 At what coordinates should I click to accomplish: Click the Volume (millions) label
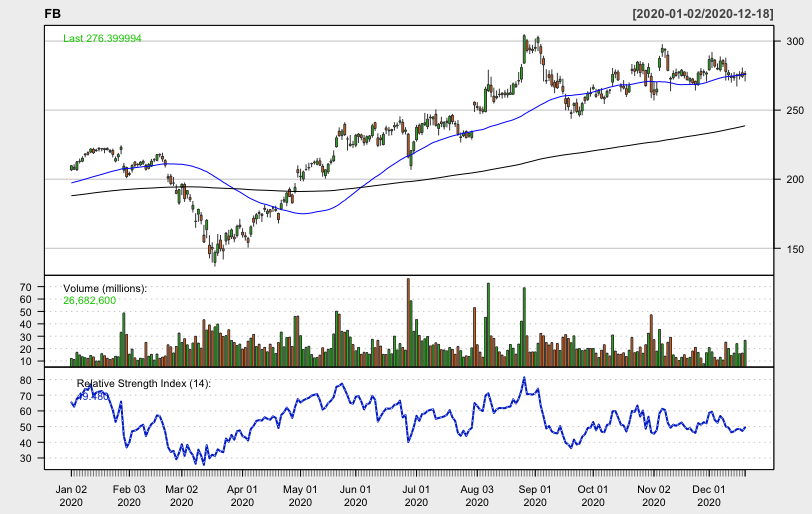tap(105, 288)
